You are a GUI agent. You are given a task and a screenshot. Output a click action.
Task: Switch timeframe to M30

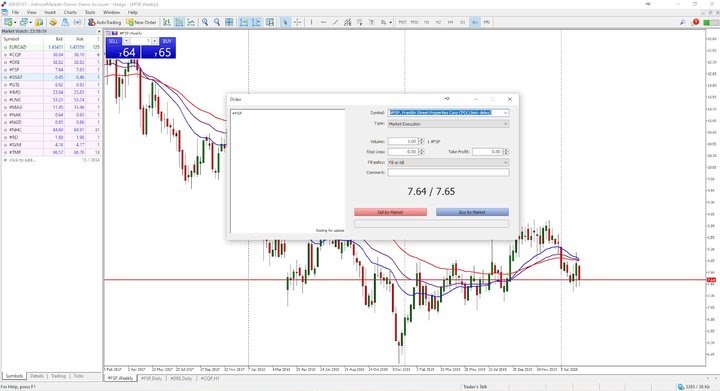[414, 22]
